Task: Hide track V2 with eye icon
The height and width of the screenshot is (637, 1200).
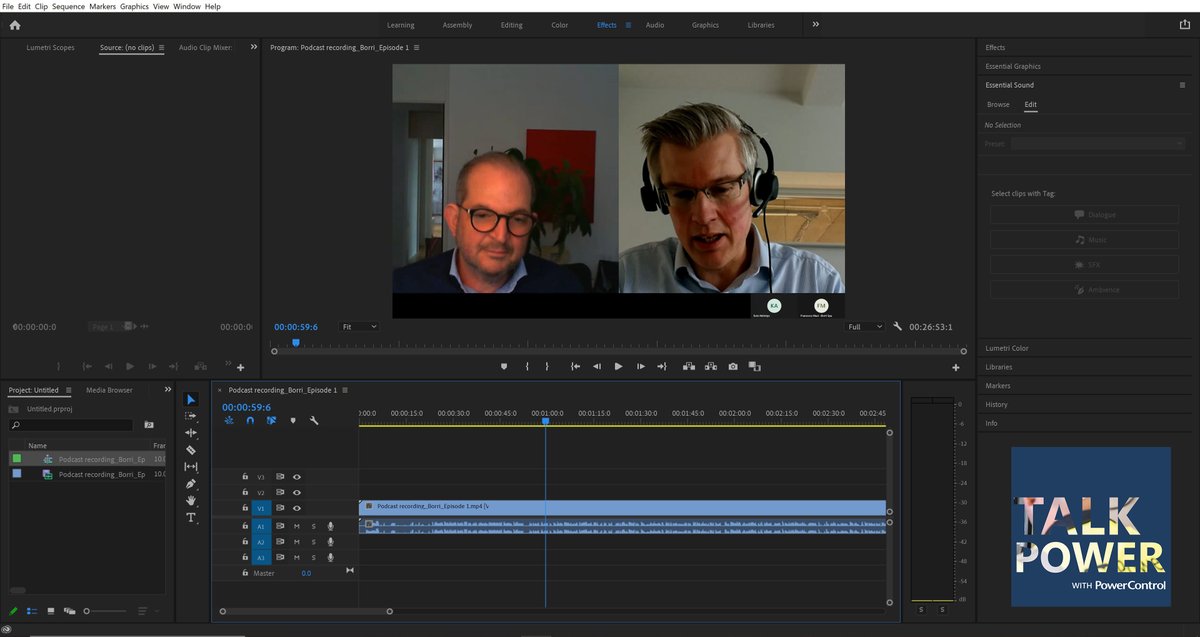Action: 297,493
